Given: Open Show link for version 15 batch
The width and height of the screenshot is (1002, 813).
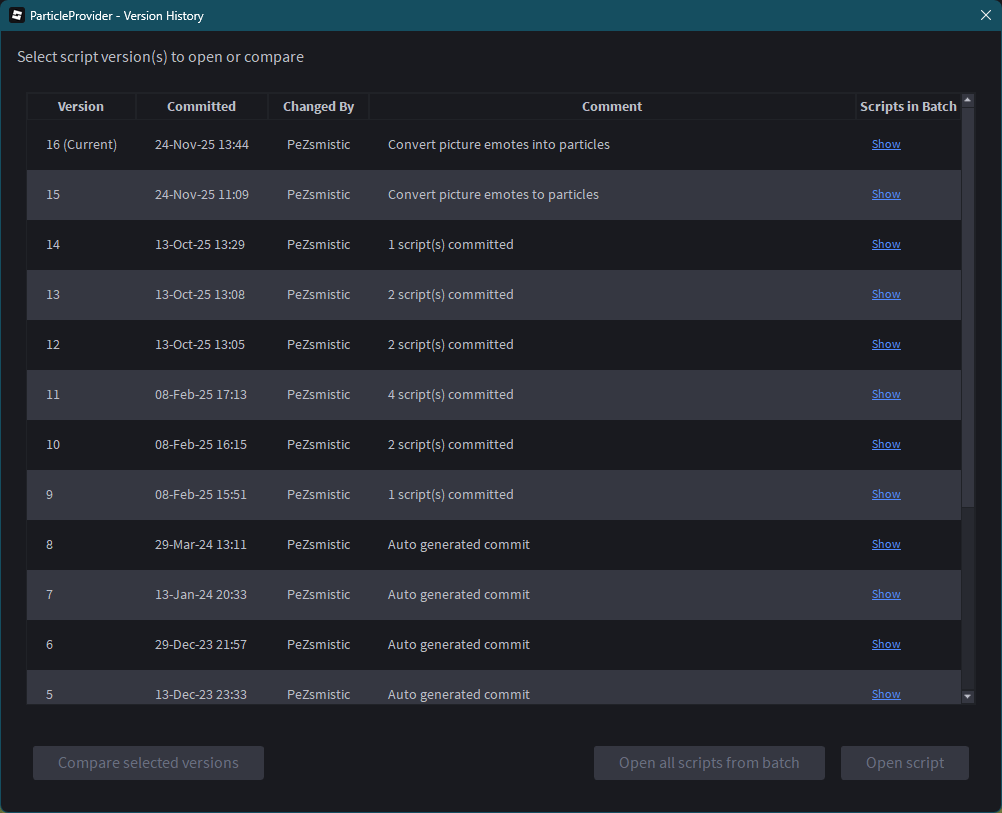Looking at the screenshot, I should point(886,194).
